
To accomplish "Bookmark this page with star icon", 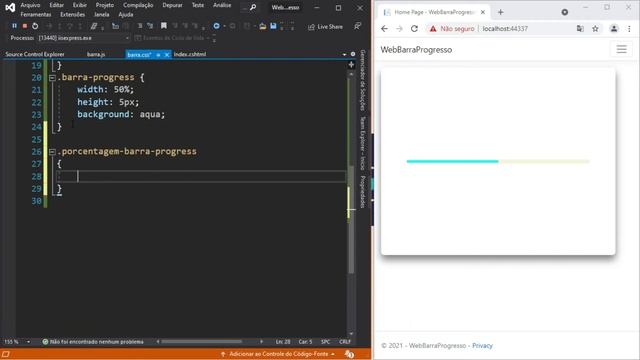I will pyautogui.click(x=596, y=29).
